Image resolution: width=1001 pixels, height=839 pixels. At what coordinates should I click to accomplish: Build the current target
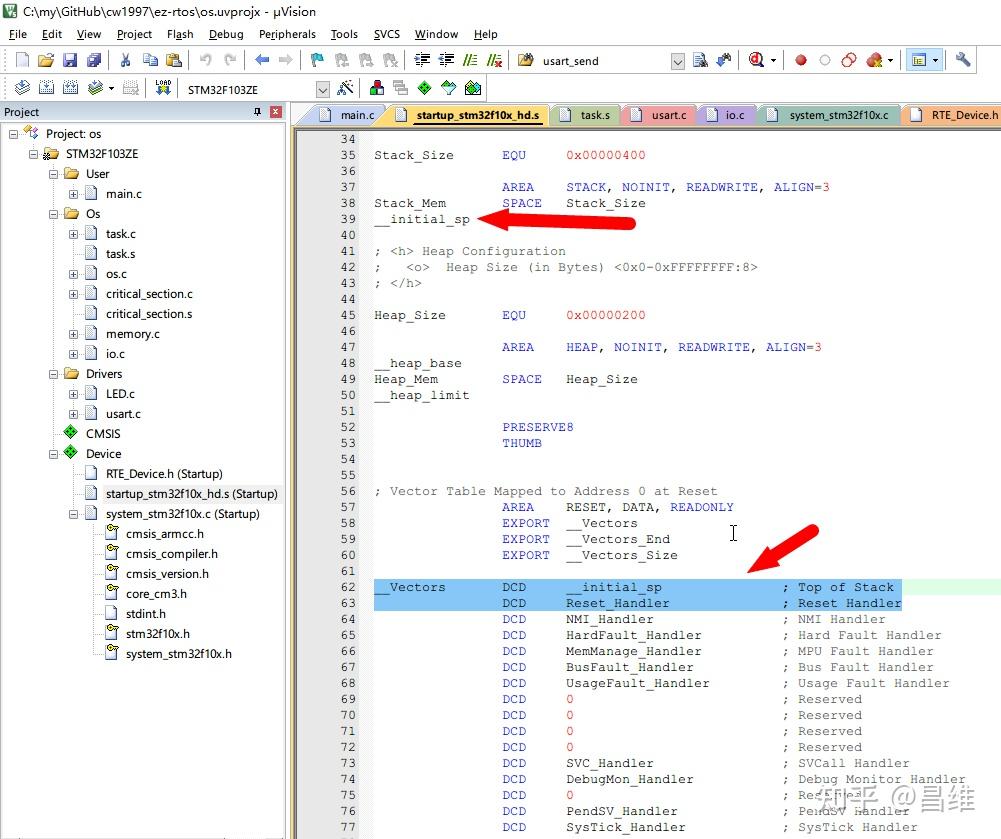(47, 87)
